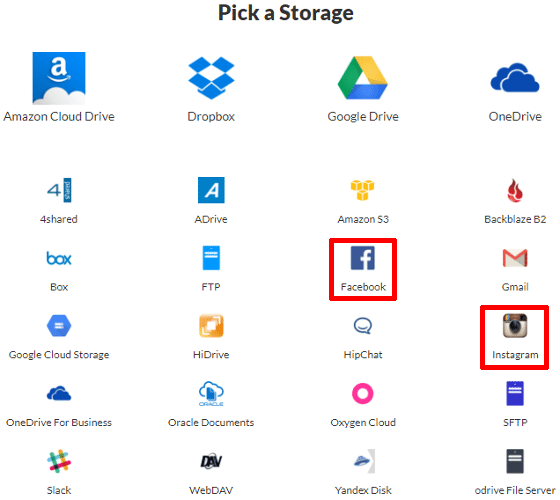
Task: Select the OneDrive cloud icon
Action: tap(515, 78)
